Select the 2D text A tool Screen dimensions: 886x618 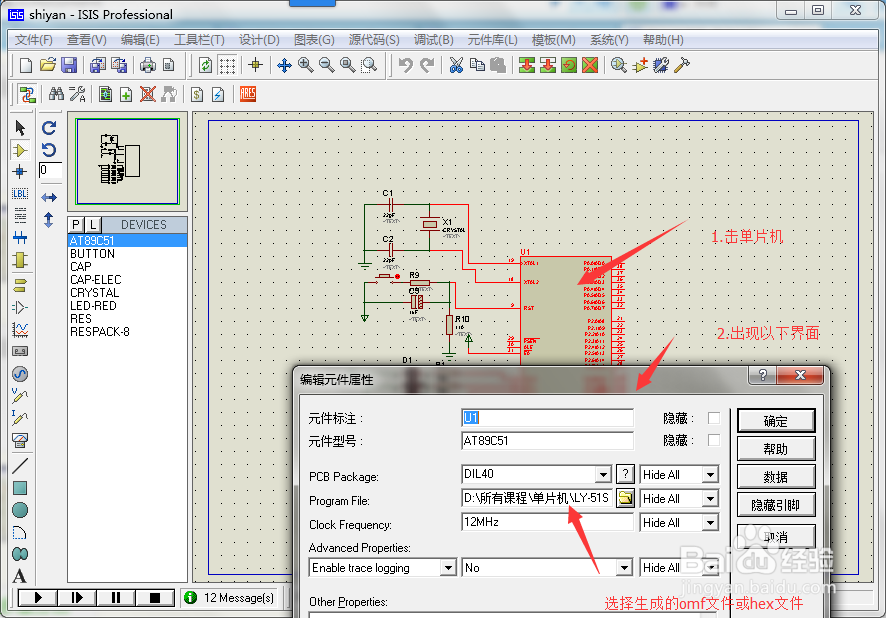pyautogui.click(x=20, y=576)
